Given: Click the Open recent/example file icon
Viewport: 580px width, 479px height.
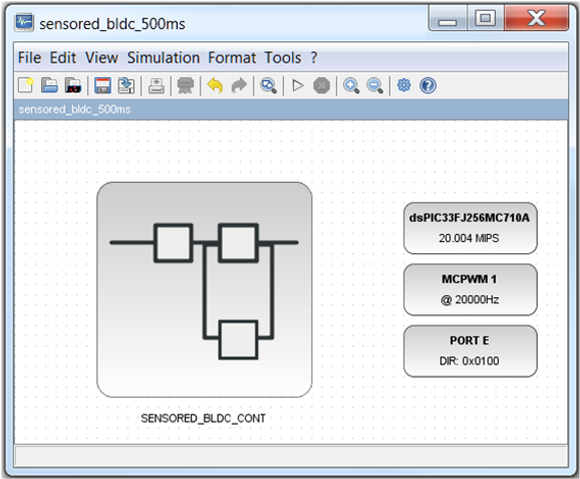Looking at the screenshot, I should pyautogui.click(x=73, y=85).
